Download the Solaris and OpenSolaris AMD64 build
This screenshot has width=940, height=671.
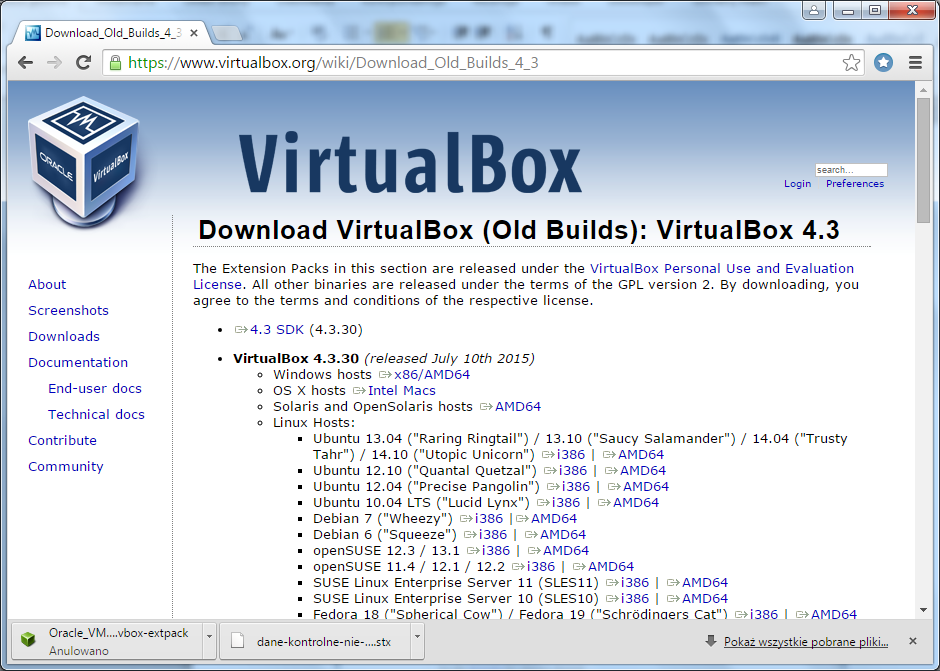518,407
